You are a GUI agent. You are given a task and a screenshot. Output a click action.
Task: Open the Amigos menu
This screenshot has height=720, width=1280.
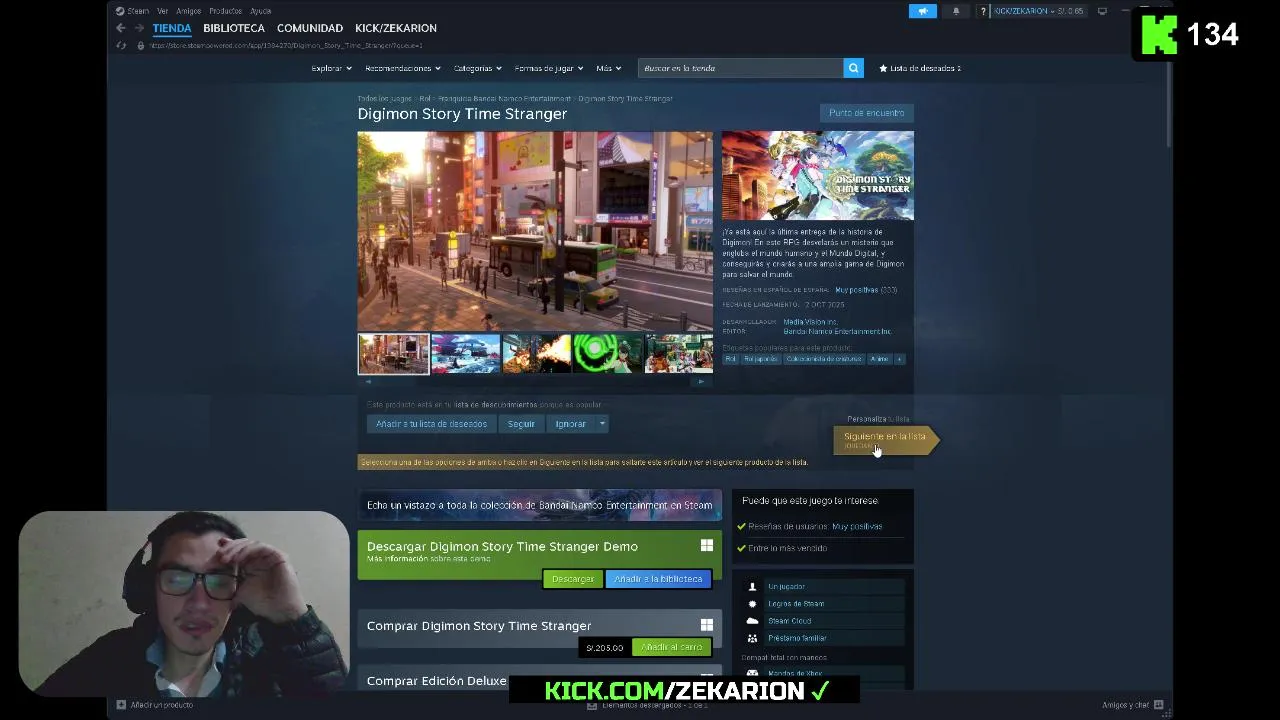point(189,11)
